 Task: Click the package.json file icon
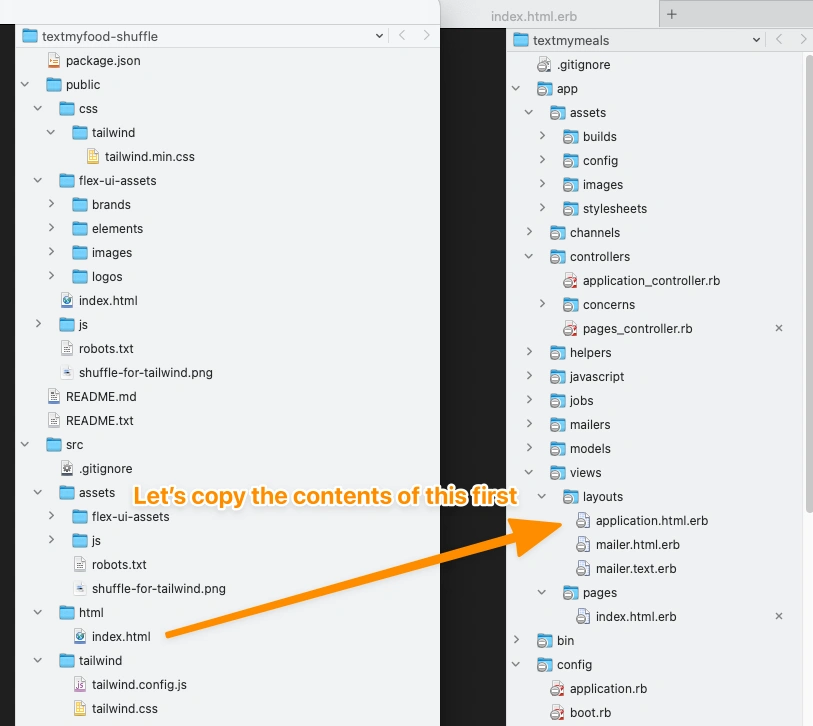(x=54, y=61)
